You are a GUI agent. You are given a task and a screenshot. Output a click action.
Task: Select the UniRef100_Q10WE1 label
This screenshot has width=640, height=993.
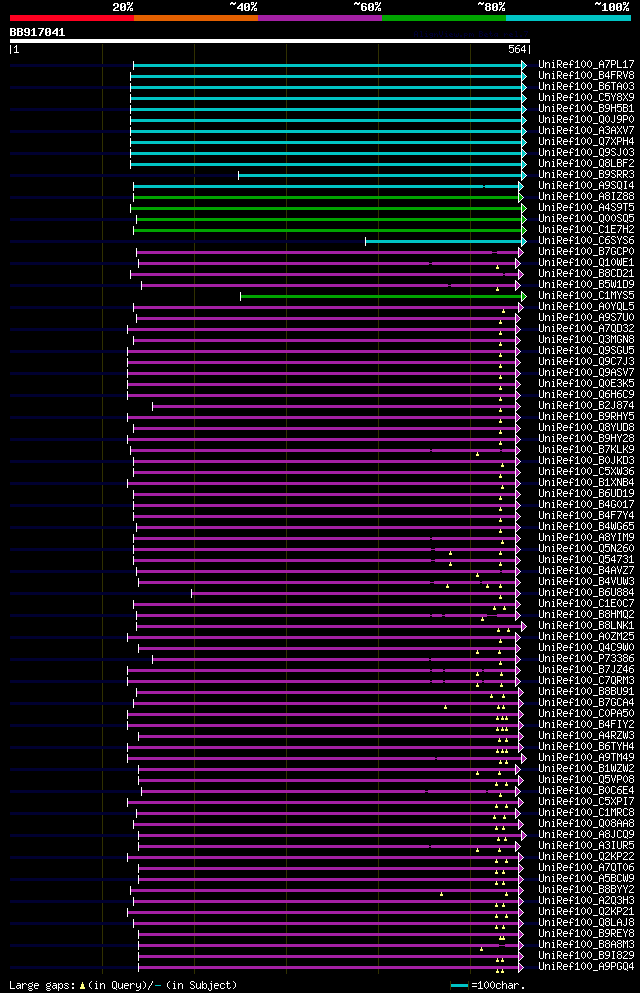click(586, 262)
